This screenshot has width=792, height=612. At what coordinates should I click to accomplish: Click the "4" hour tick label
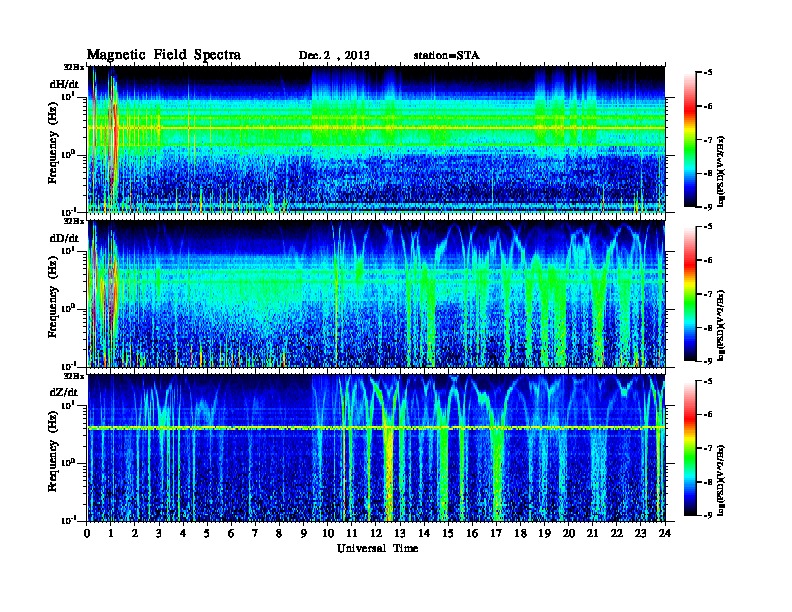point(183,534)
